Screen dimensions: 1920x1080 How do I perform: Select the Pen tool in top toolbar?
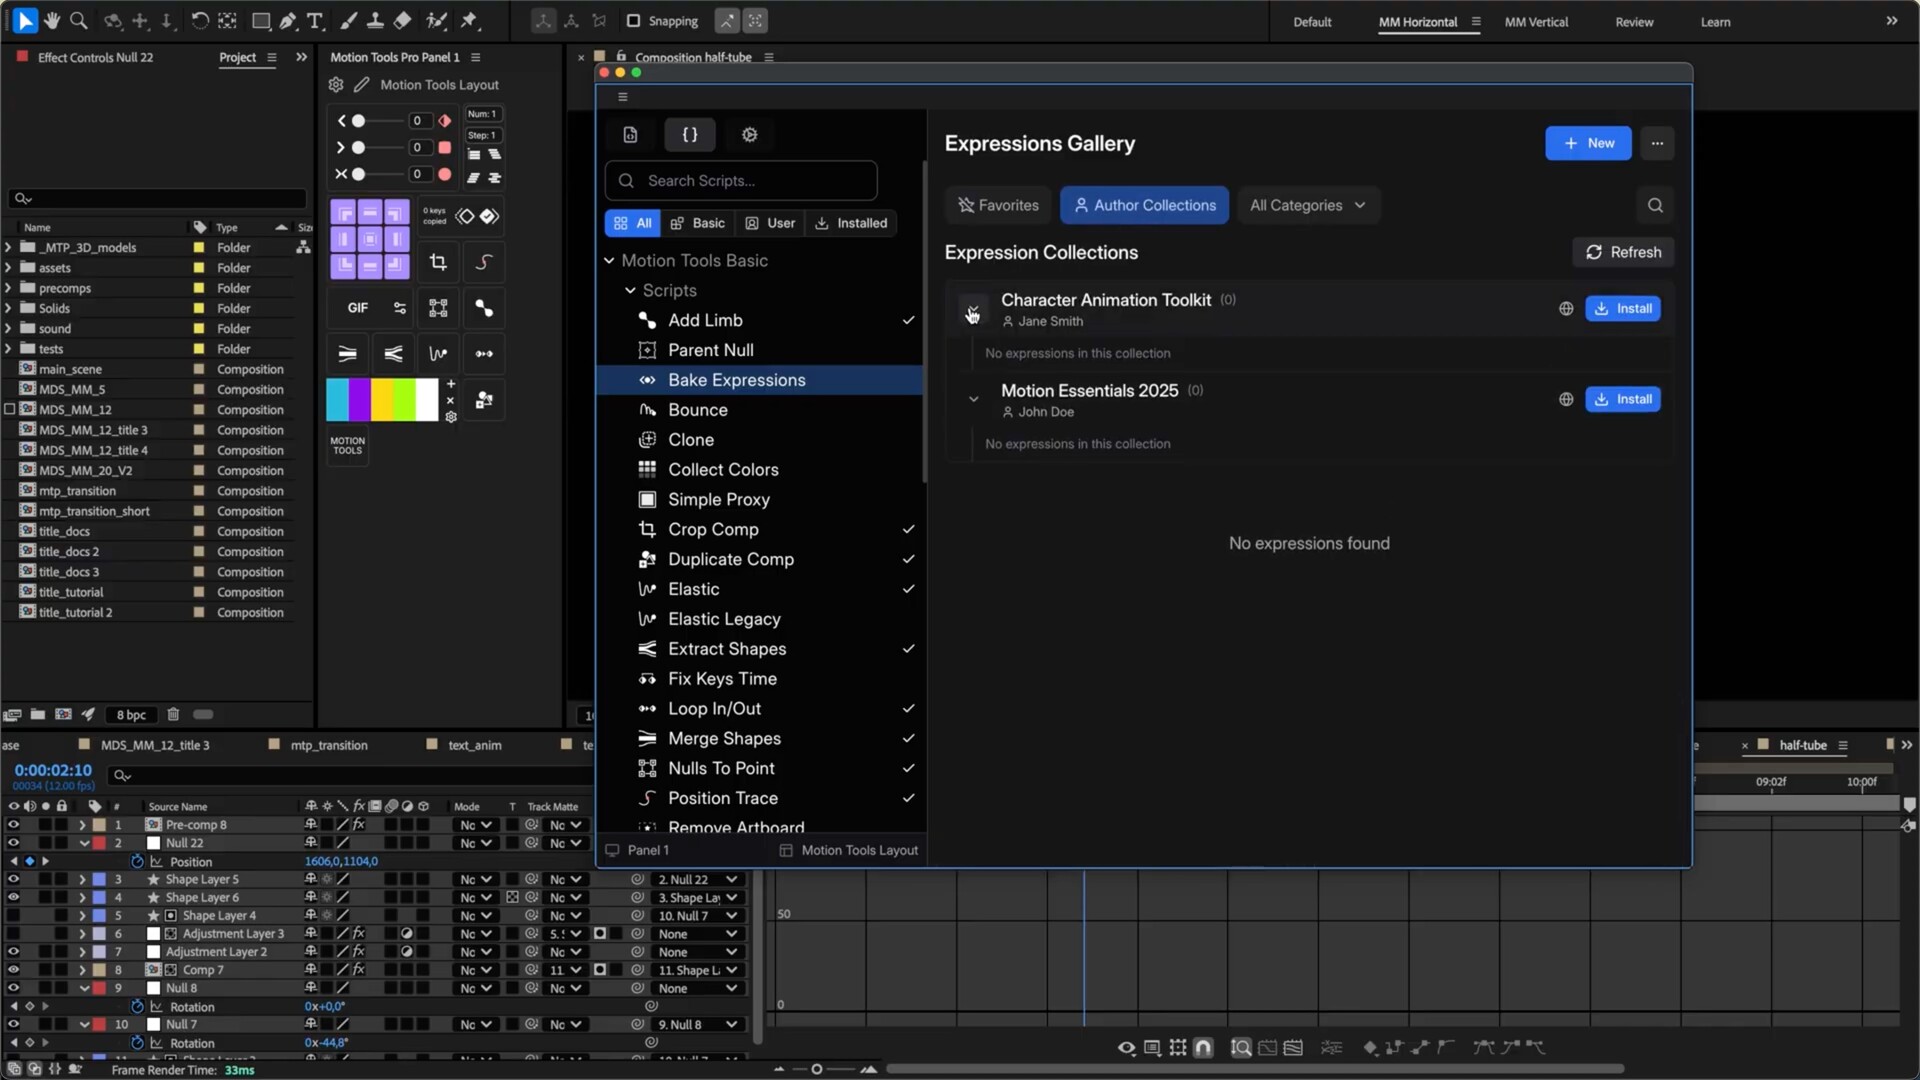(x=288, y=20)
